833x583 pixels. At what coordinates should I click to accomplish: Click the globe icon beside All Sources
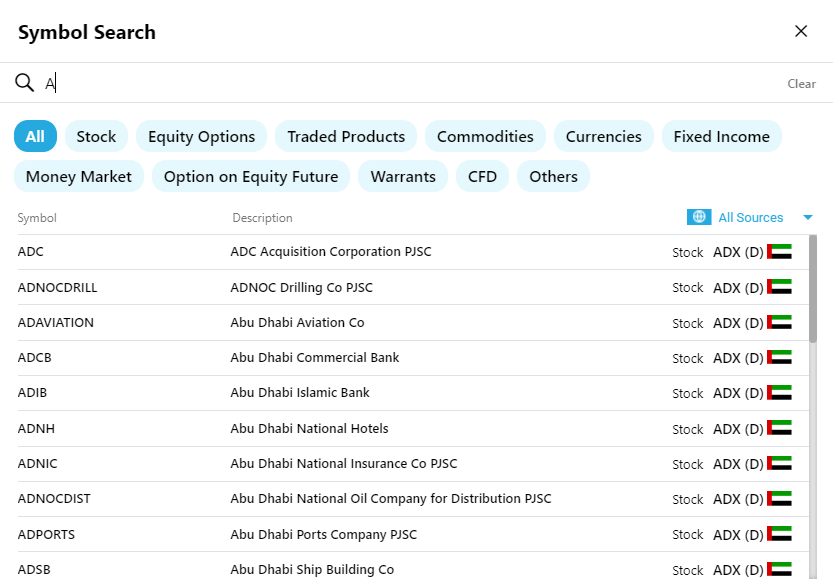point(699,217)
